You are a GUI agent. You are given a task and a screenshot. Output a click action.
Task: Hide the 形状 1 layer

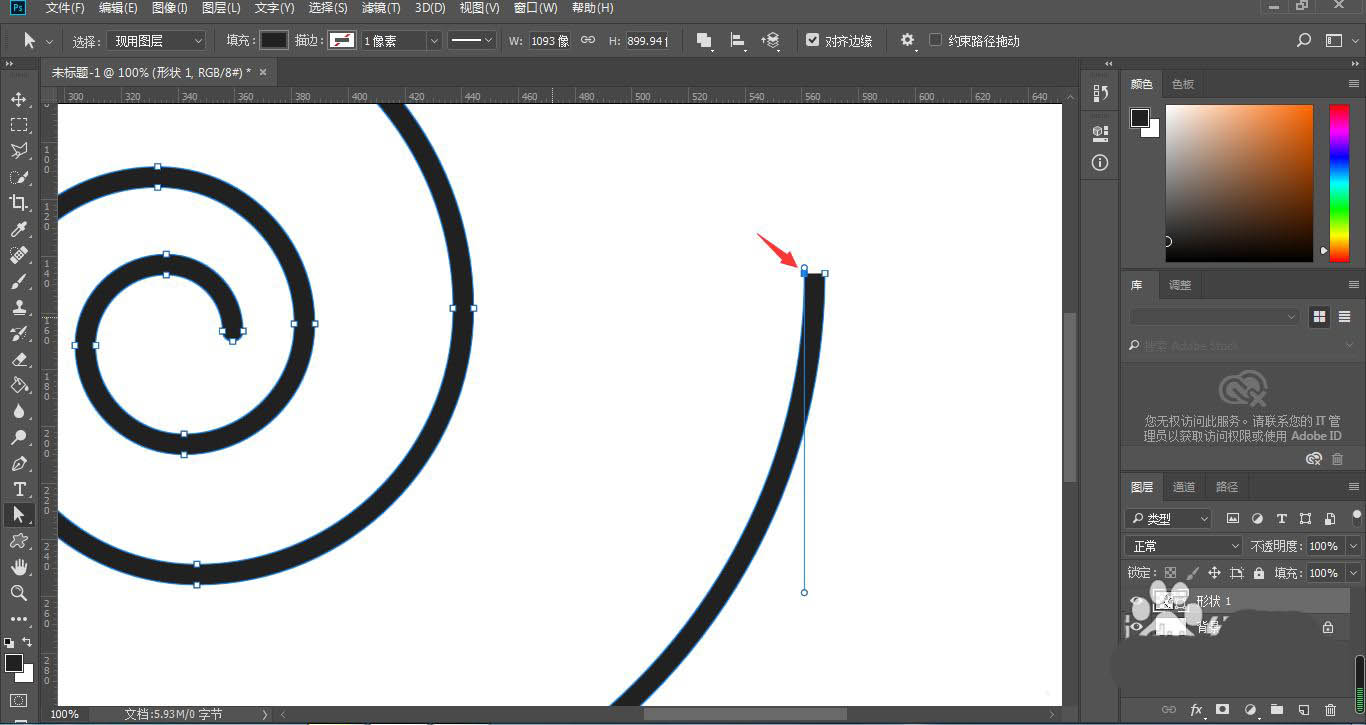[1135, 601]
